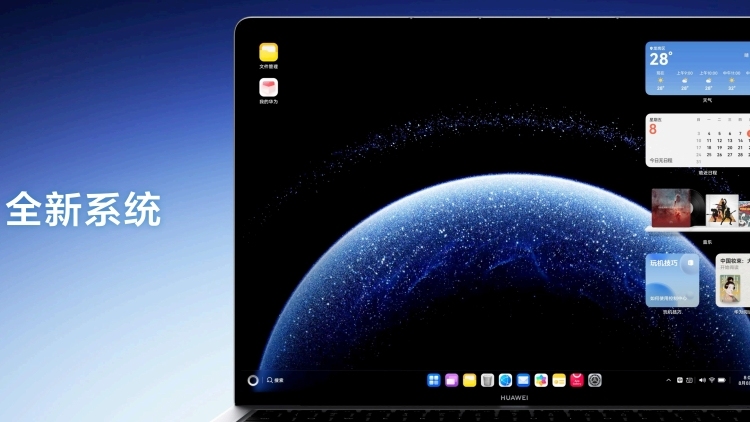Expand the system tray hidden icons chevron

click(668, 380)
